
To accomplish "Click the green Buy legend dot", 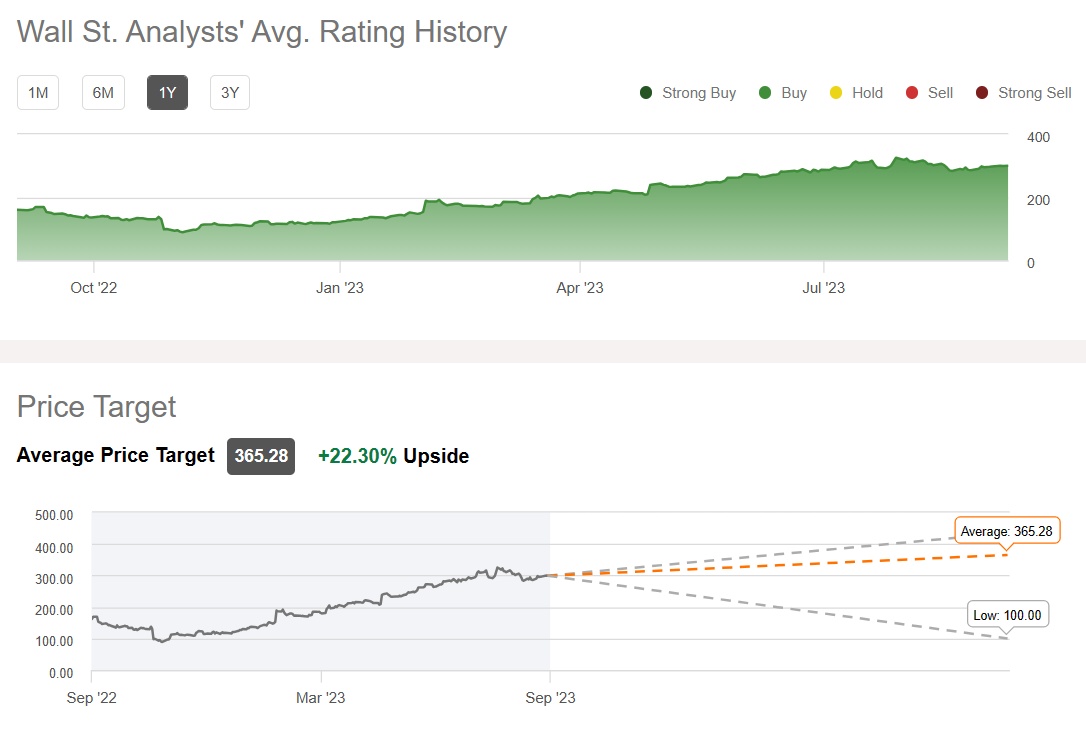I will (765, 93).
